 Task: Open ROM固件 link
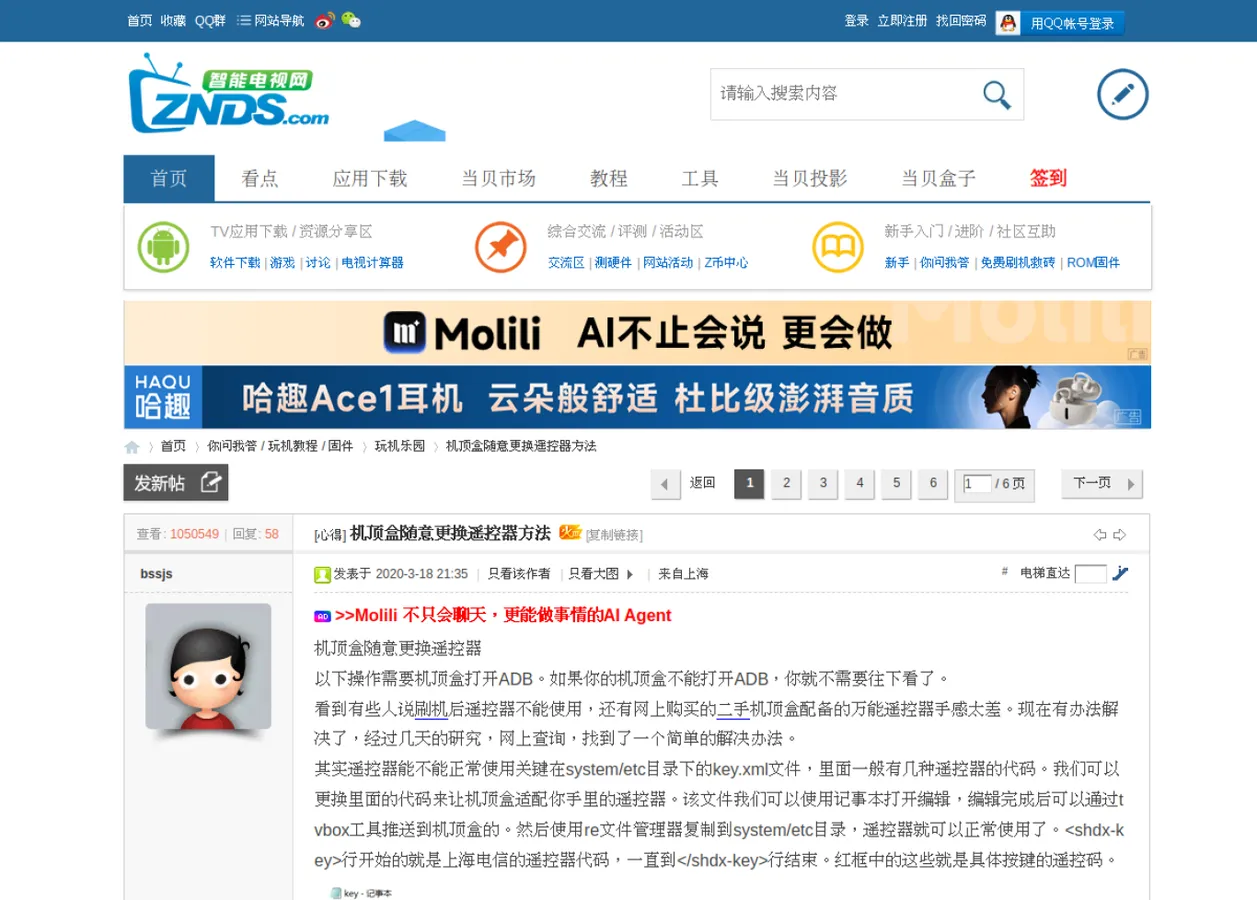click(1093, 263)
